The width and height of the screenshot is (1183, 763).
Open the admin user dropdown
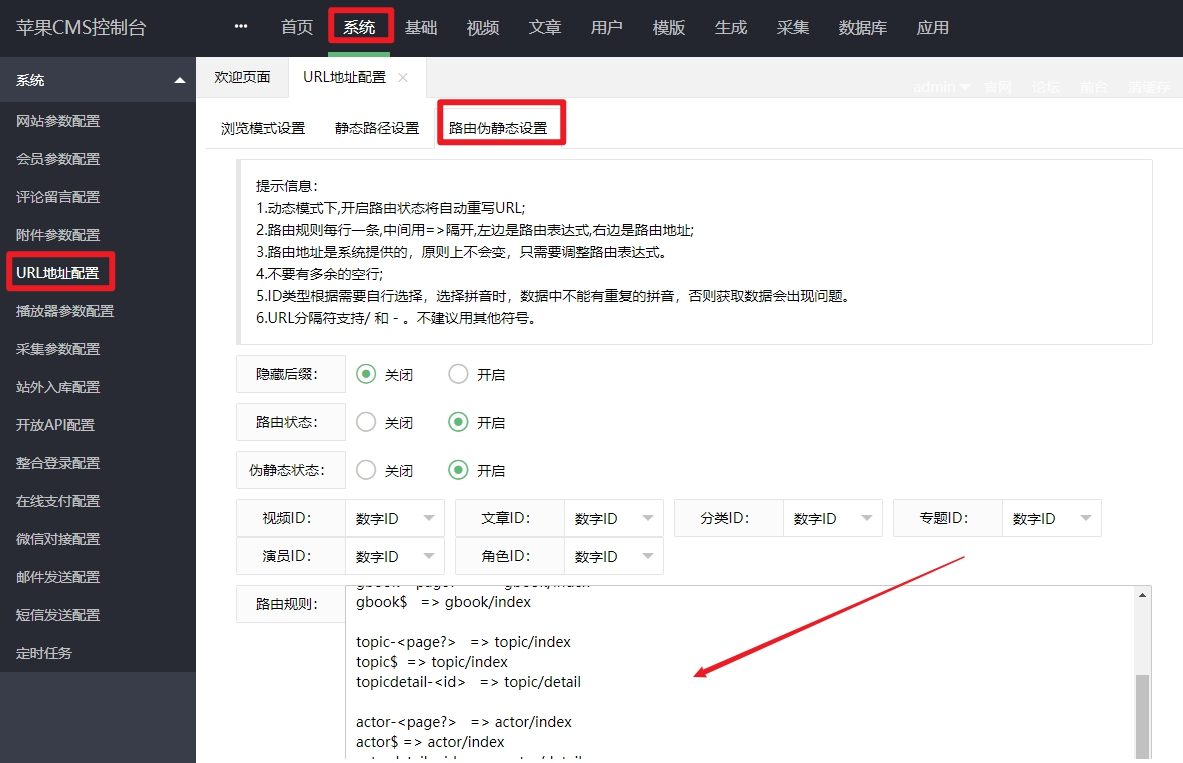[x=941, y=87]
